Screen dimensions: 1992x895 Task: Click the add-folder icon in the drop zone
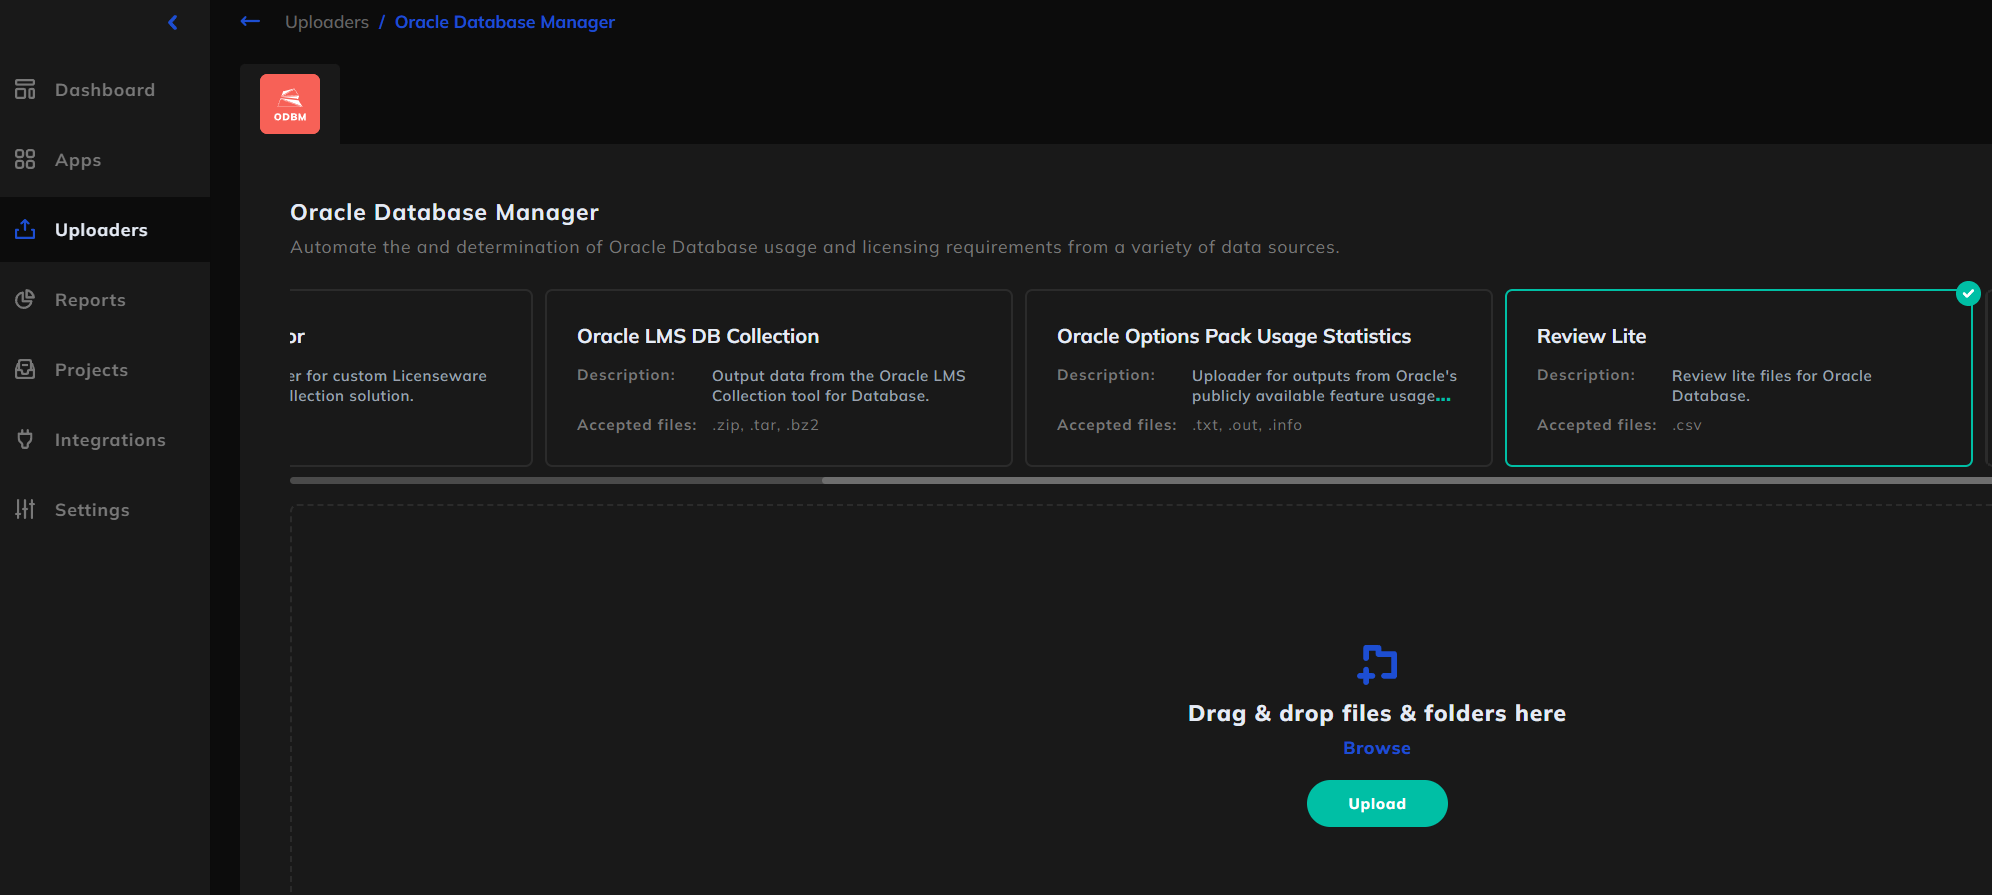point(1377,664)
